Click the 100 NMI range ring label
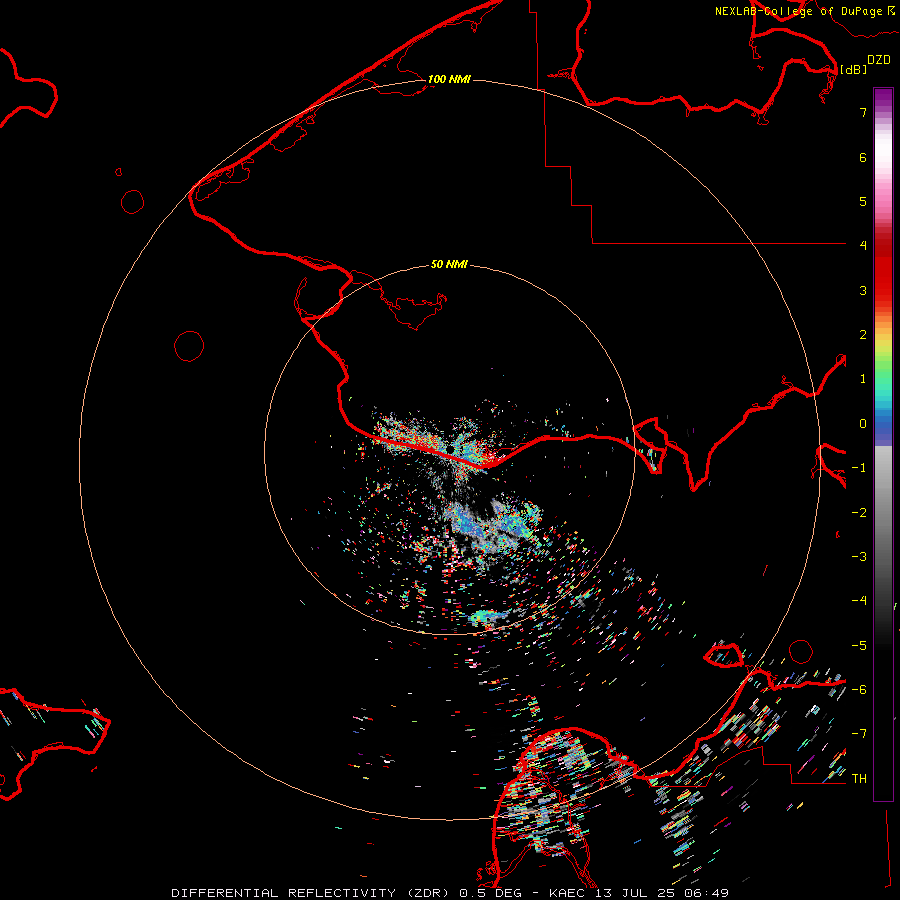The height and width of the screenshot is (900, 900). (449, 79)
